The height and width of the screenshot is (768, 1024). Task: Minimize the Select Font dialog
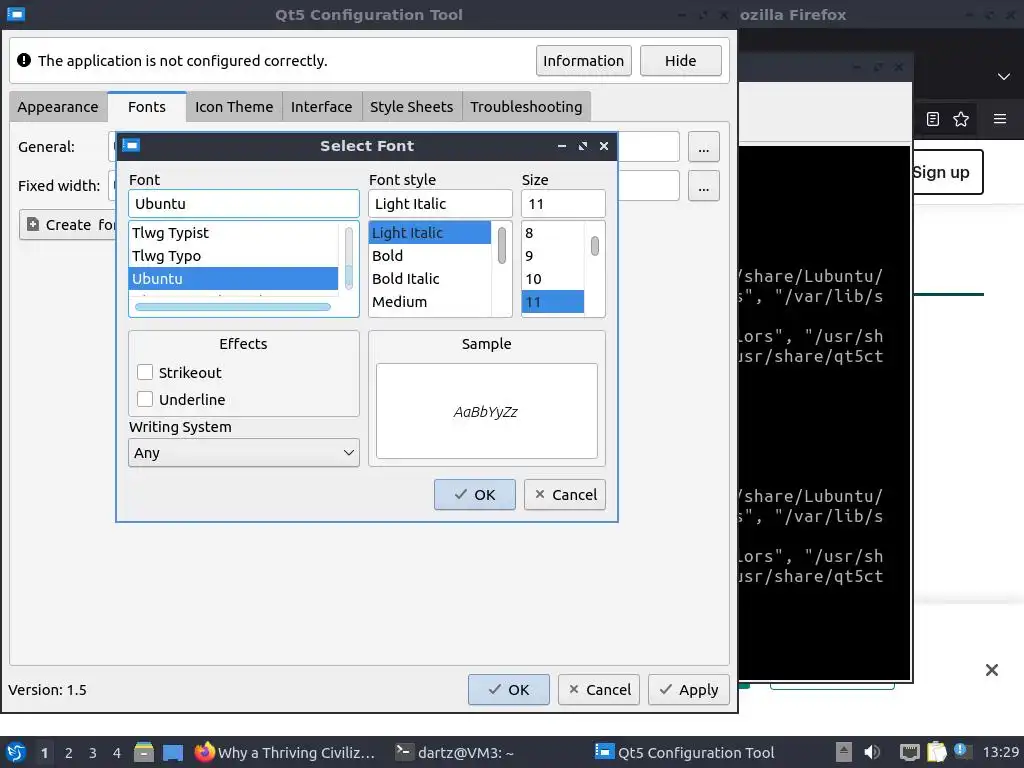562,146
